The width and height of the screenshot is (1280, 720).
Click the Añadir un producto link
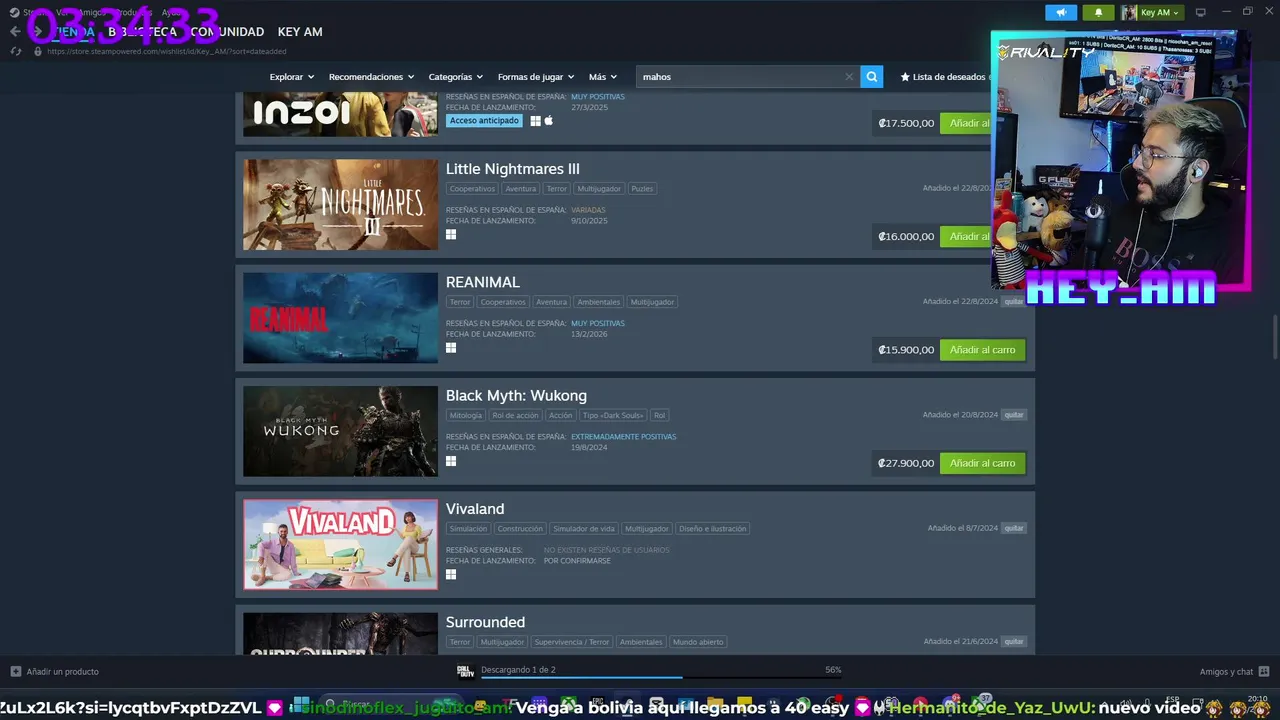pyautogui.click(x=62, y=671)
